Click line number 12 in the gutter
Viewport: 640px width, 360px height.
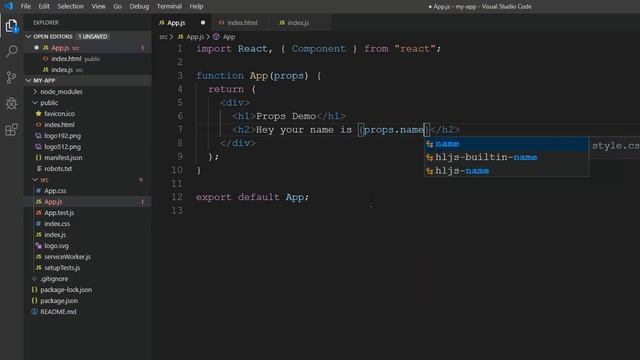[177, 197]
